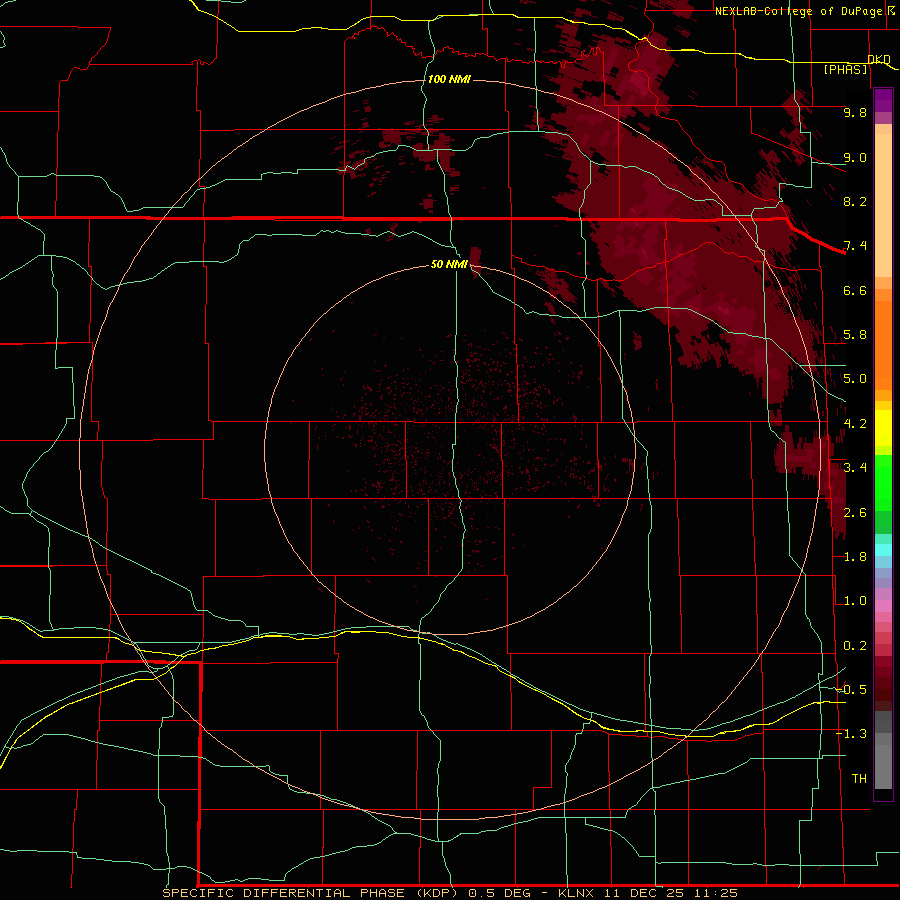Image resolution: width=900 pixels, height=900 pixels.
Task: Click the 5.8 value on color scale
Action: [855, 335]
